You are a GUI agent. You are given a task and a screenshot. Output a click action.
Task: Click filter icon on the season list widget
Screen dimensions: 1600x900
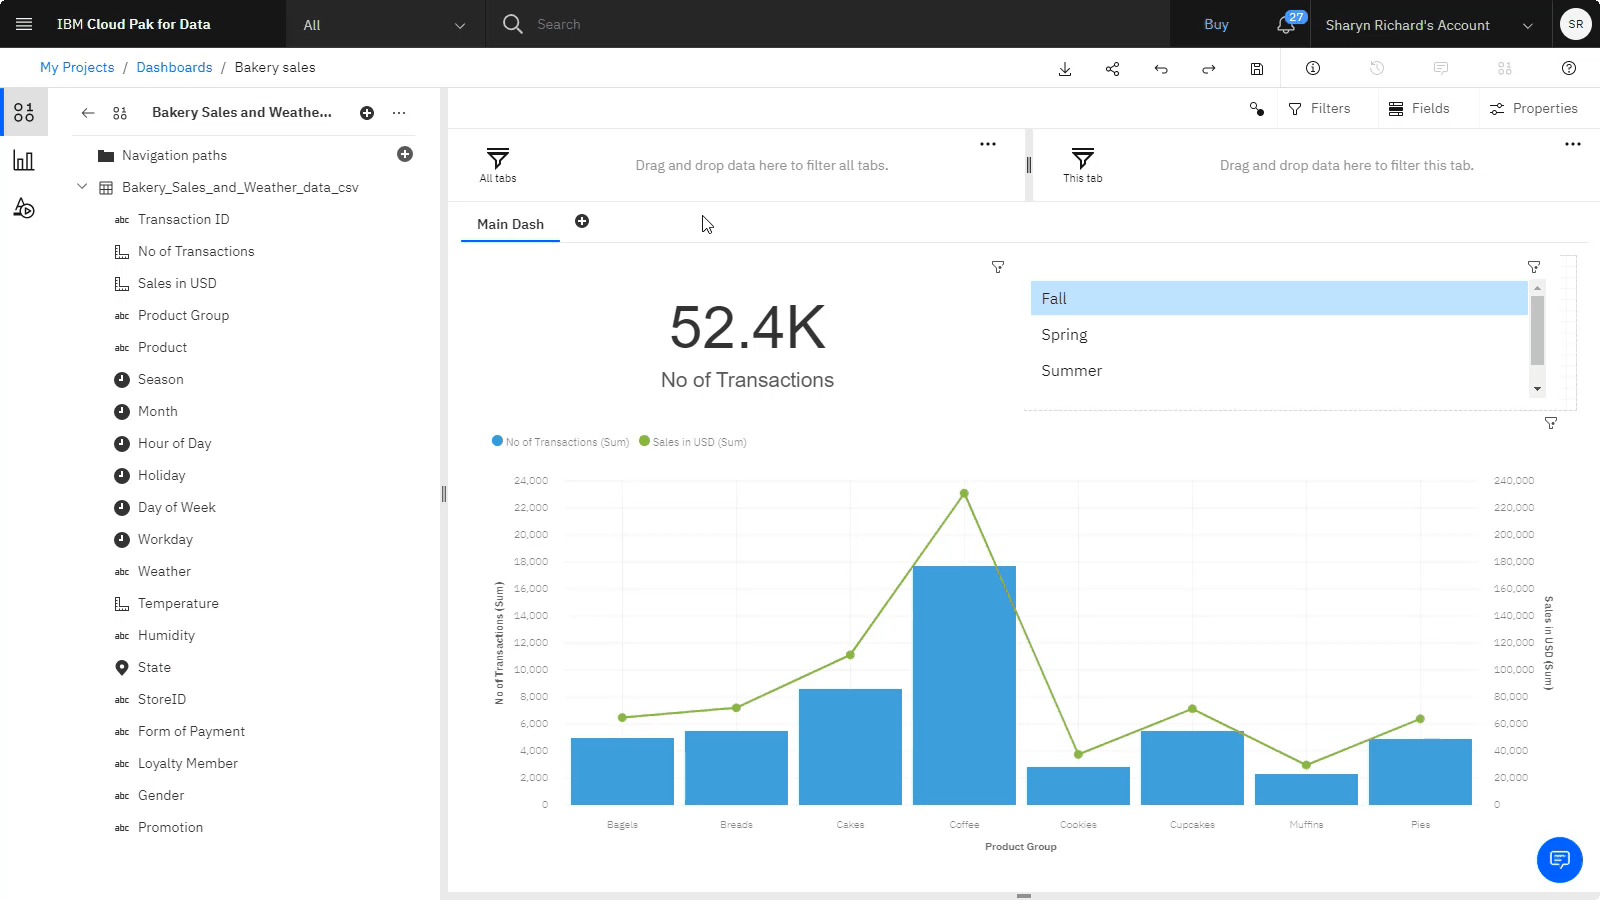pos(1534,267)
